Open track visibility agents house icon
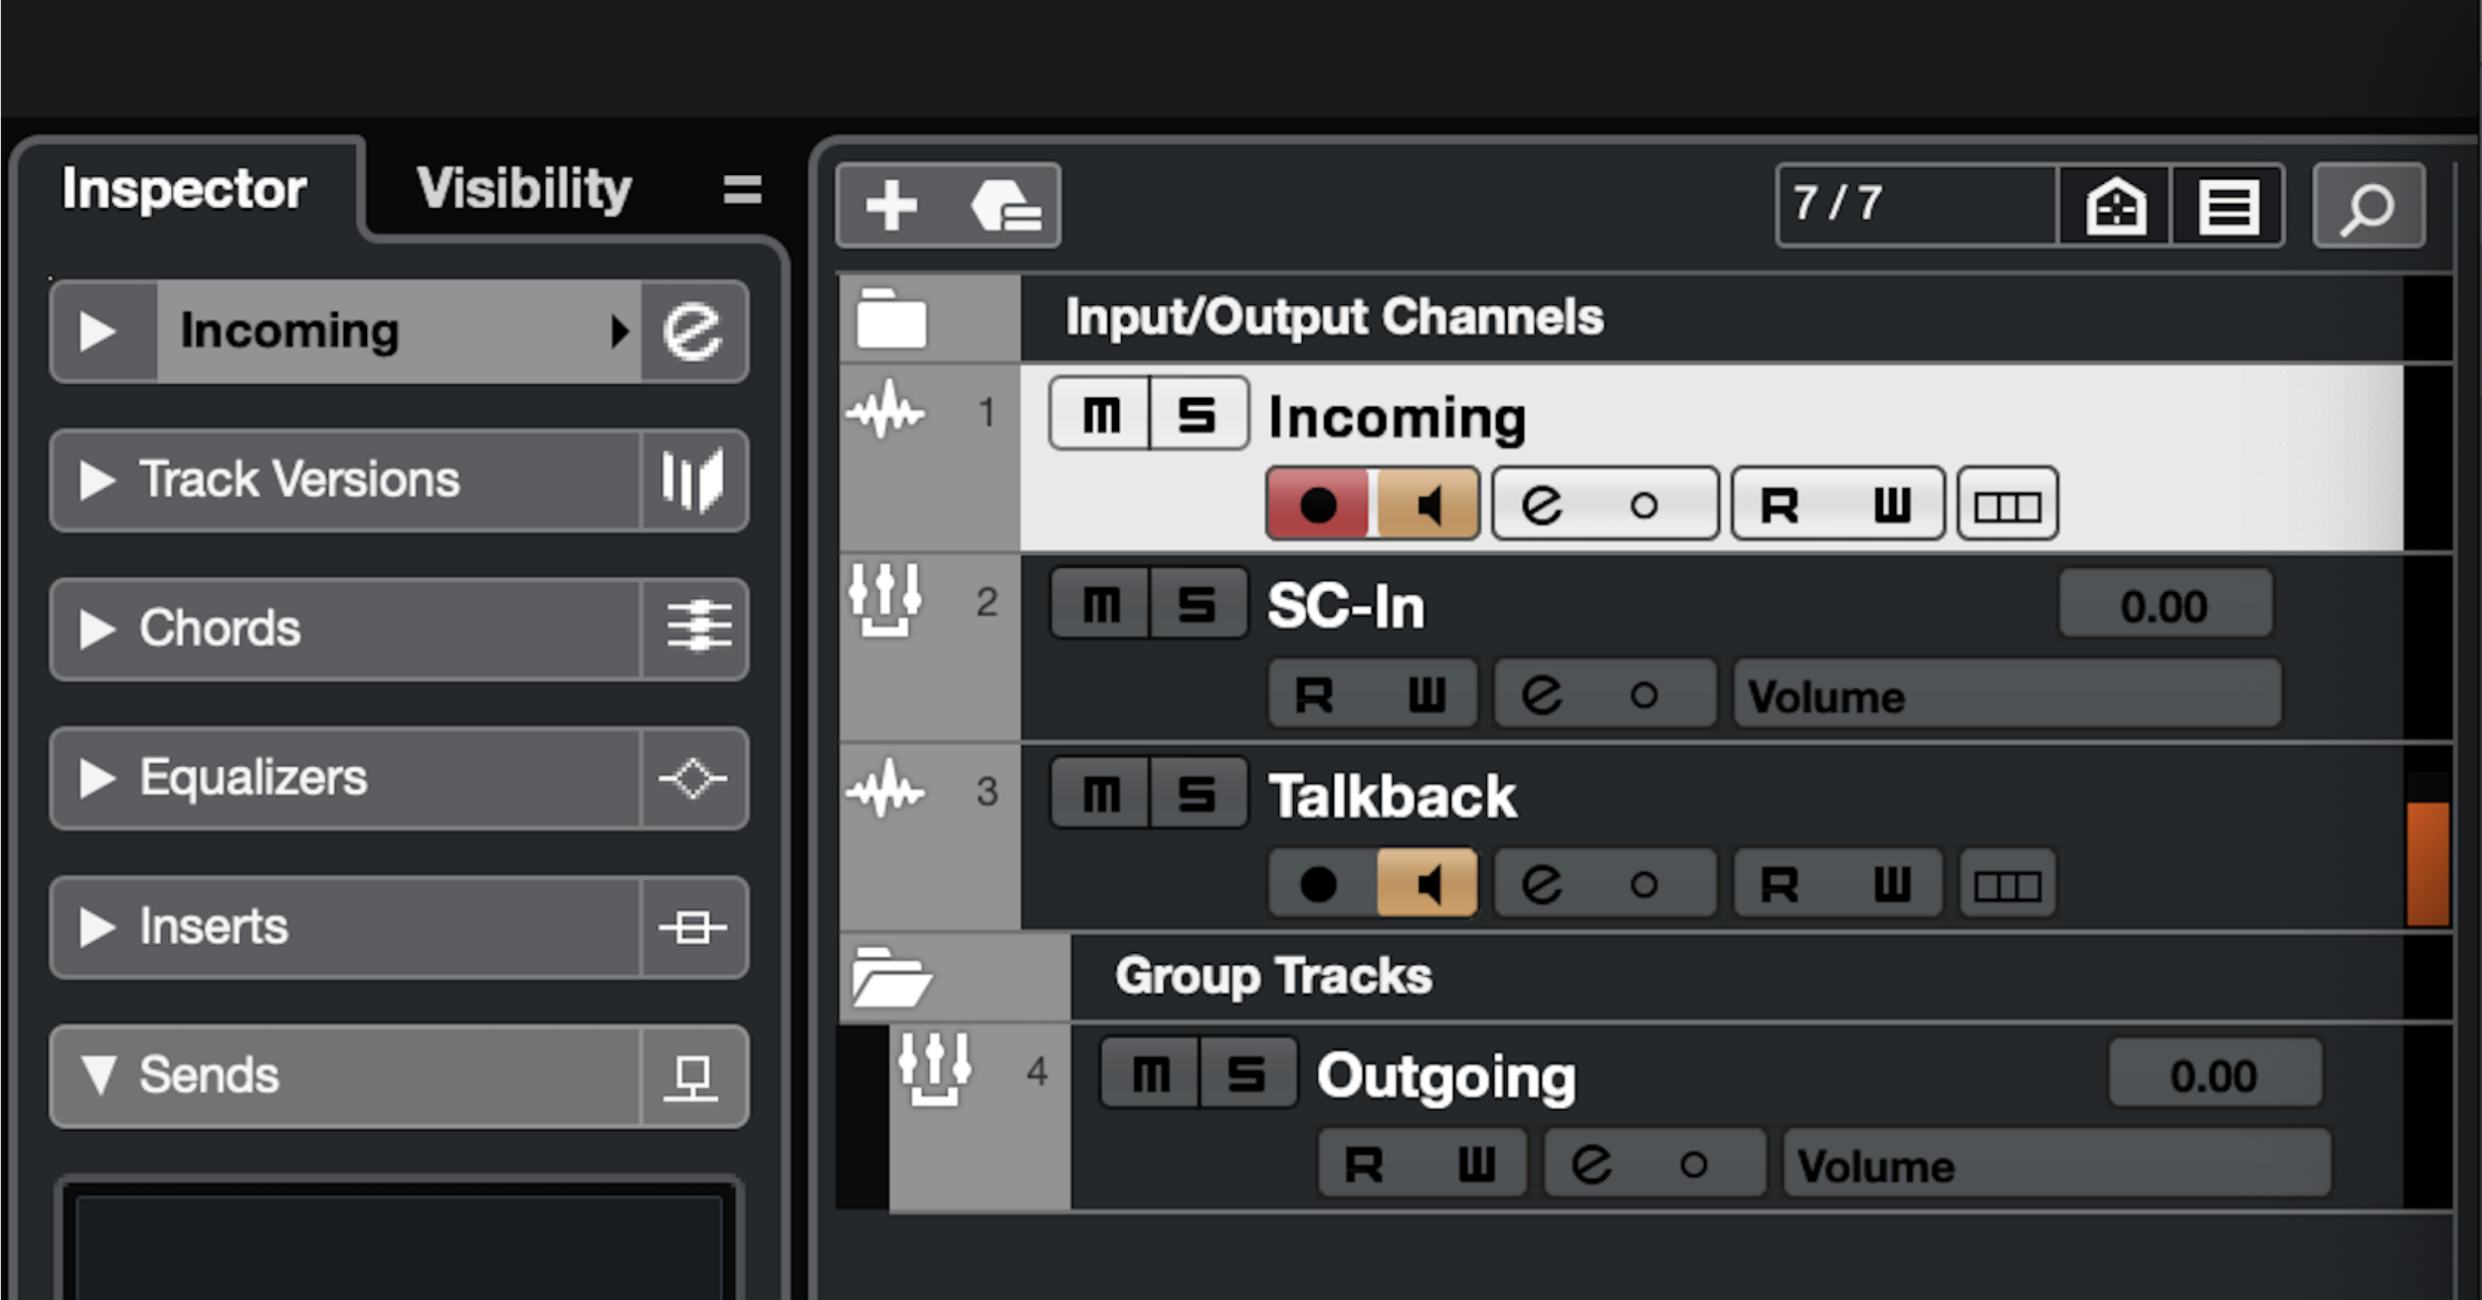Viewport: 2482px width, 1300px height. pyautogui.click(x=2115, y=207)
